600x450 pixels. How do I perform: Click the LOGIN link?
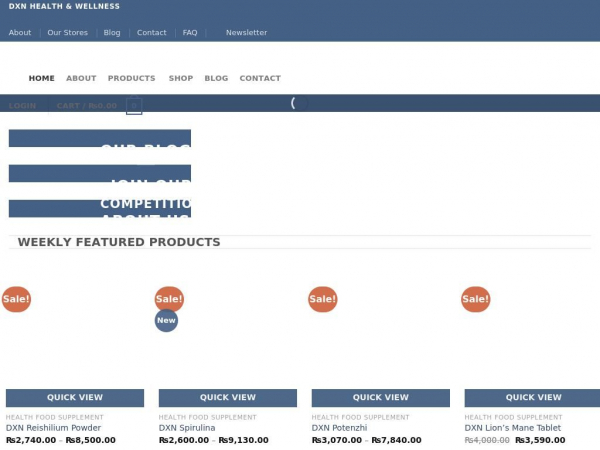tap(22, 106)
